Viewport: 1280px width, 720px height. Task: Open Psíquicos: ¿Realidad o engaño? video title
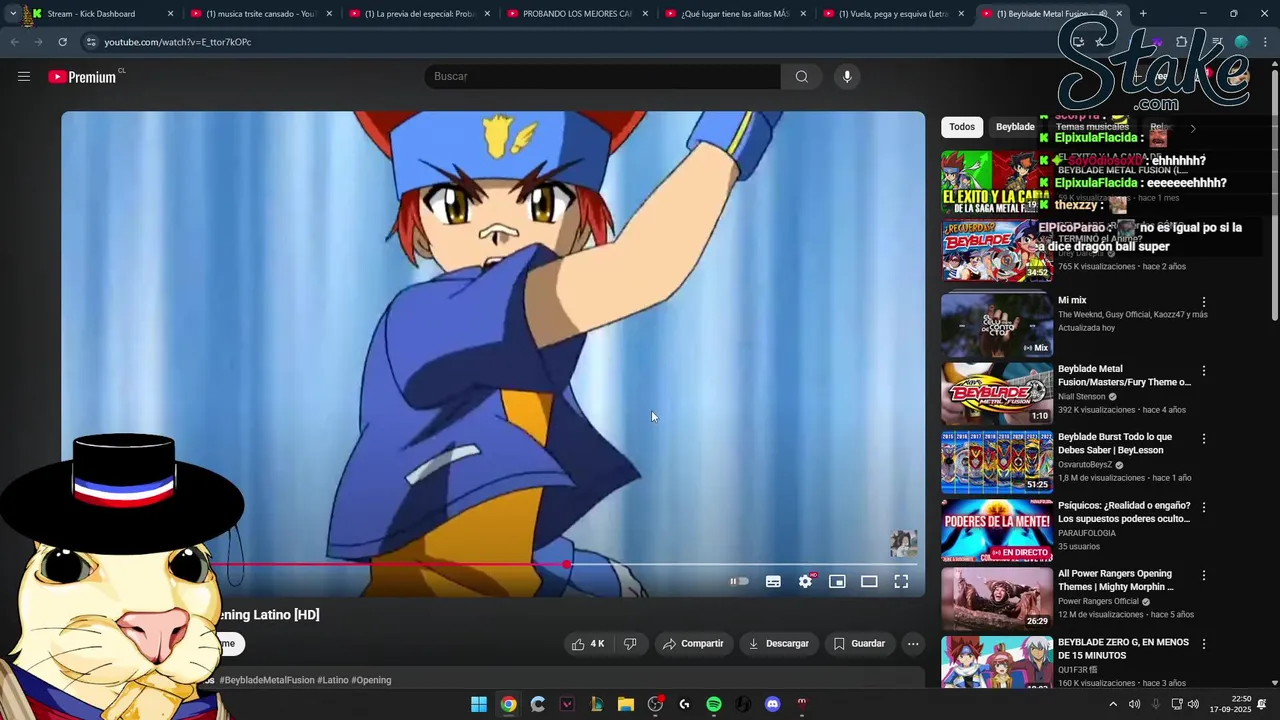point(1124,512)
